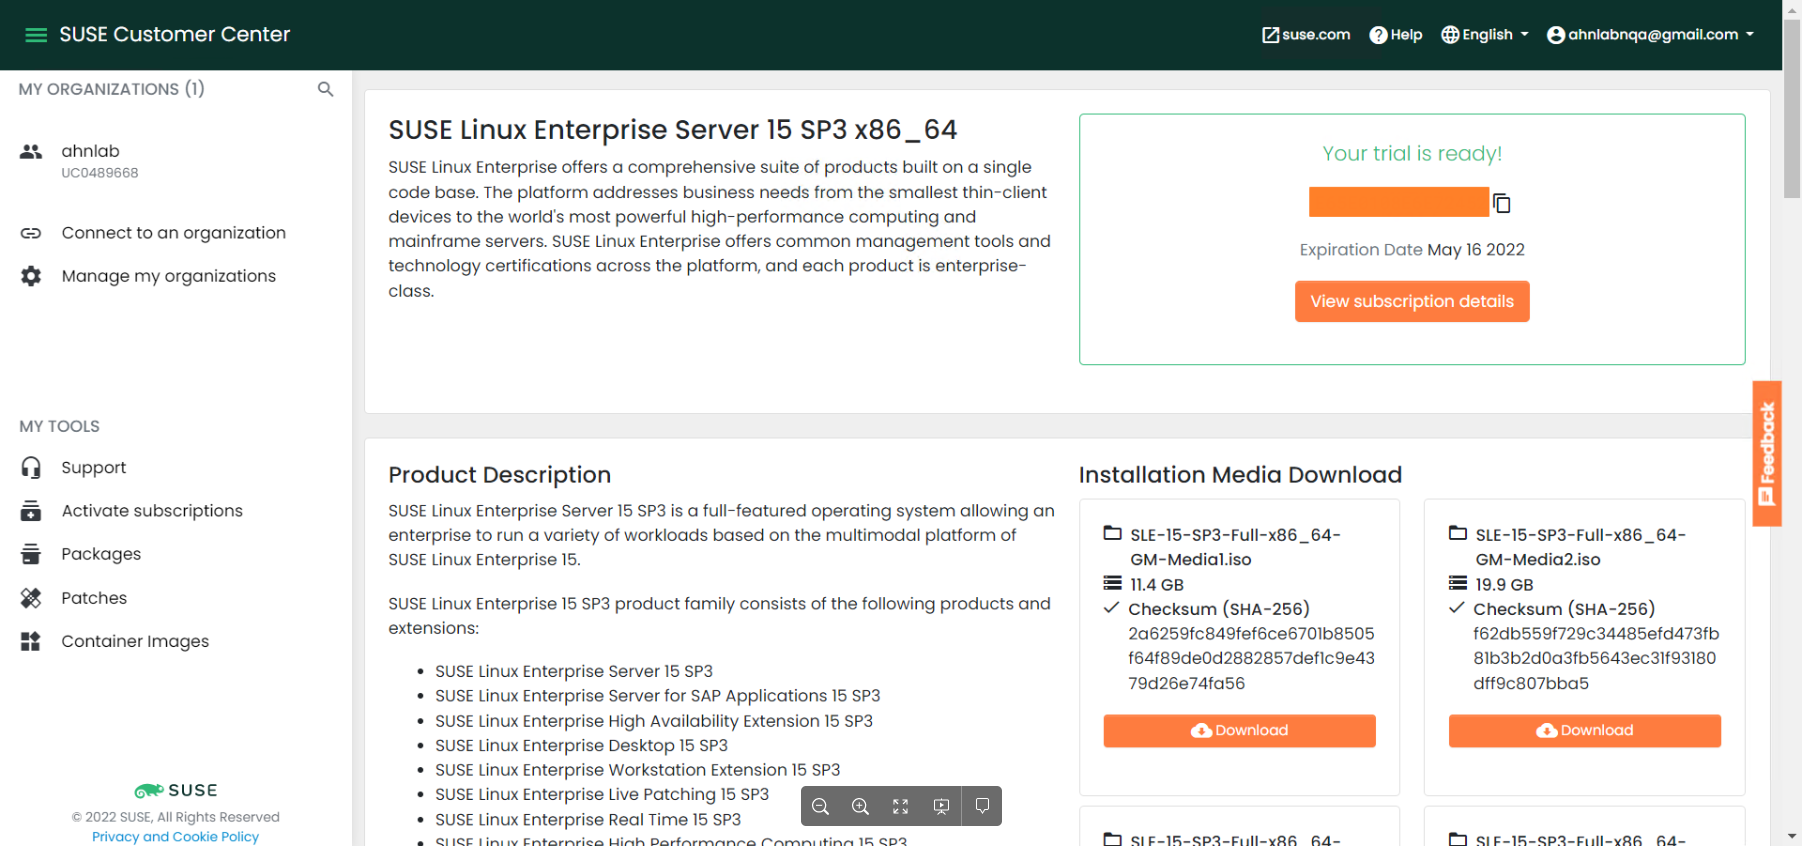Click the Container Images icon
Viewport: 1802px width, 846px height.
click(x=31, y=641)
